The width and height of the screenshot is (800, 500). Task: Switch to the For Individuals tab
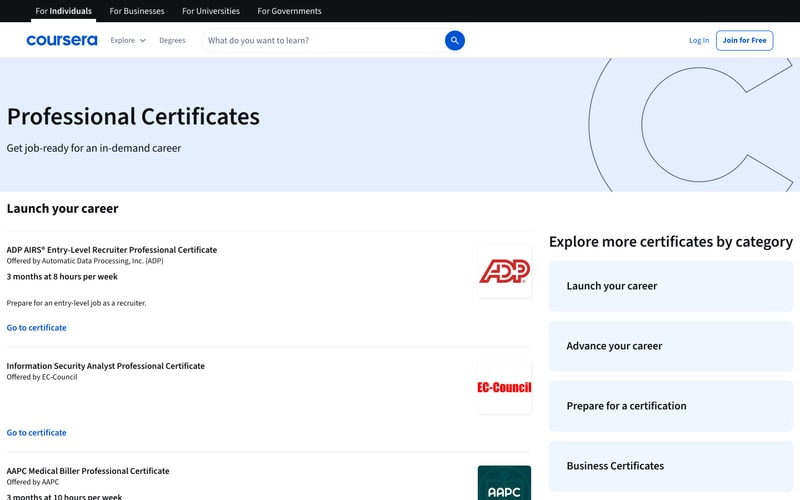(63, 11)
